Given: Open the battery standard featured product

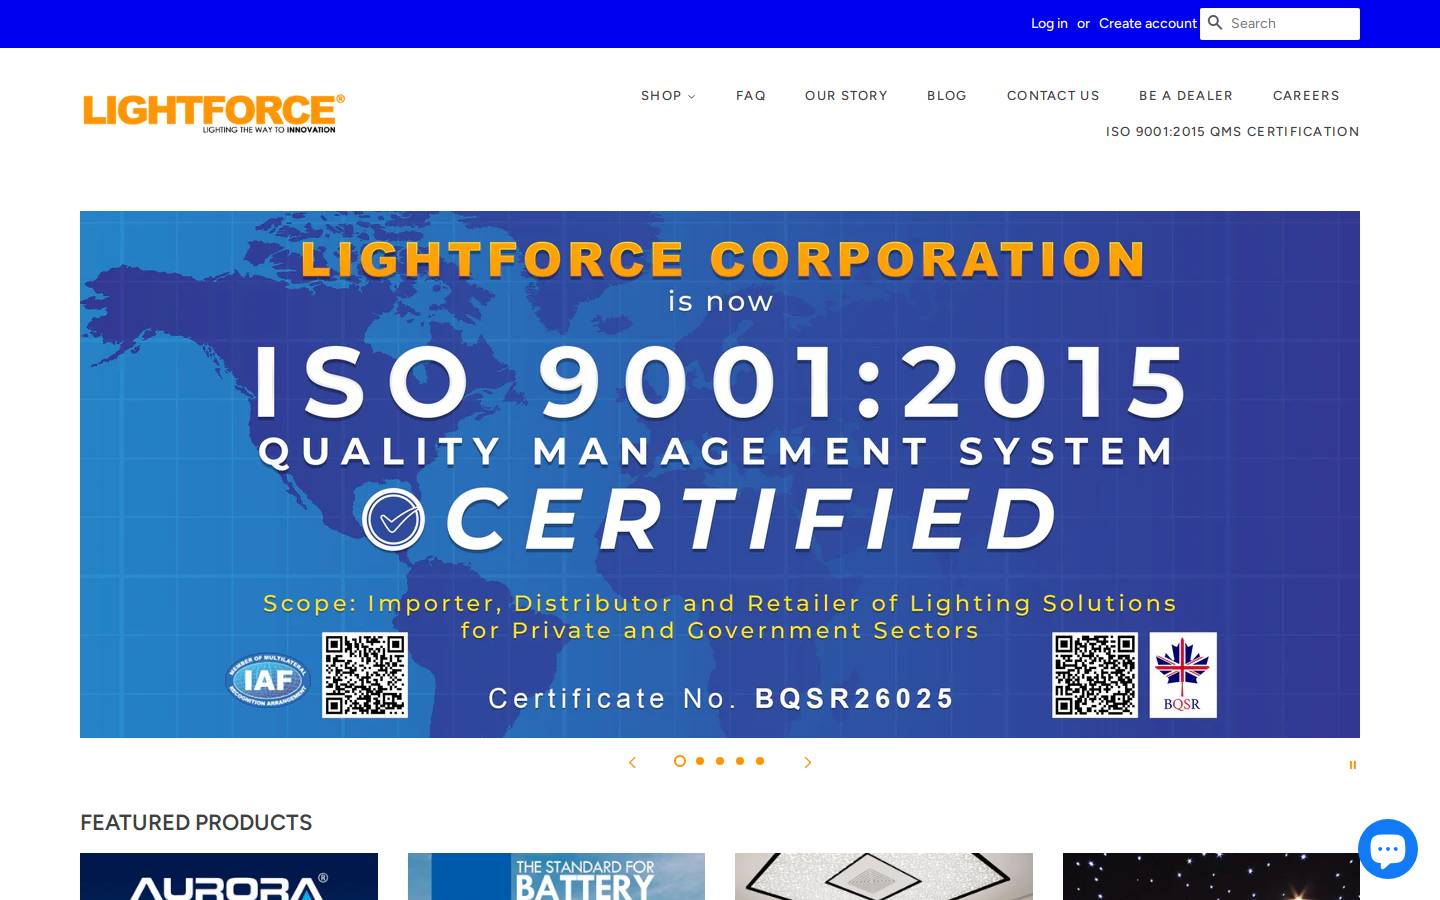Looking at the screenshot, I should [x=556, y=877].
